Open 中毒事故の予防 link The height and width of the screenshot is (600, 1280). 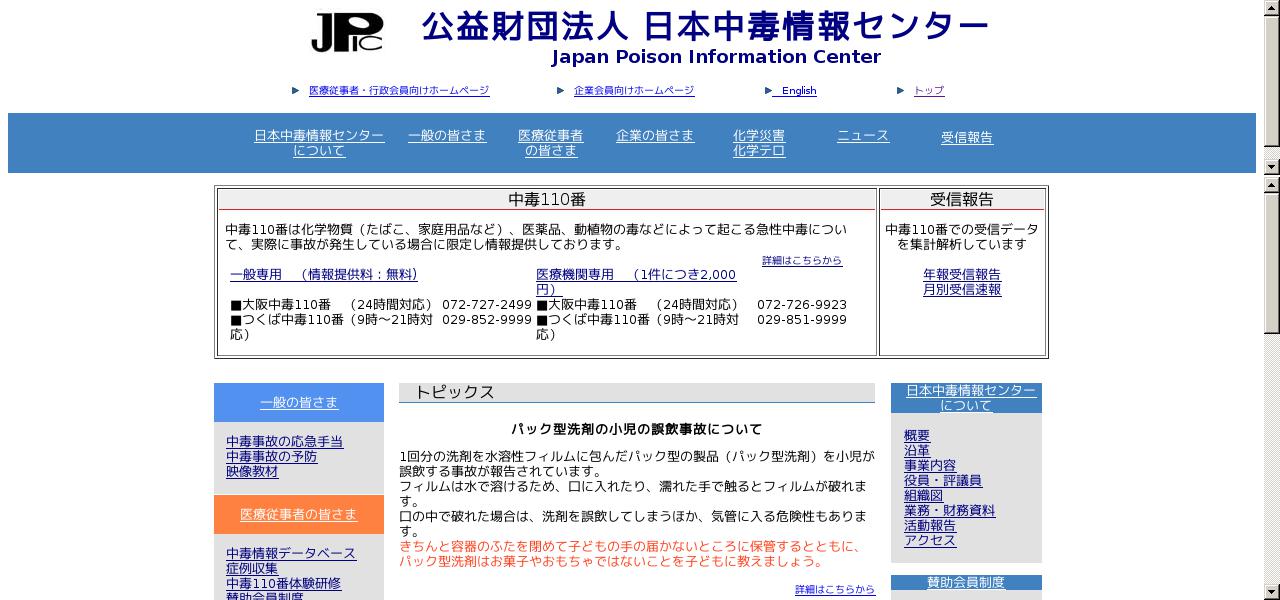(x=272, y=457)
